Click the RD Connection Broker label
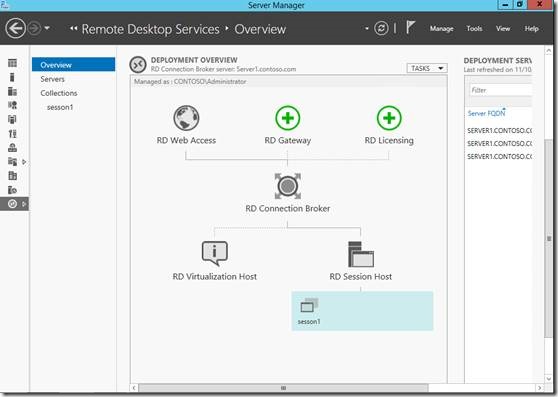Viewport: 558px width, 397px height. click(288, 208)
